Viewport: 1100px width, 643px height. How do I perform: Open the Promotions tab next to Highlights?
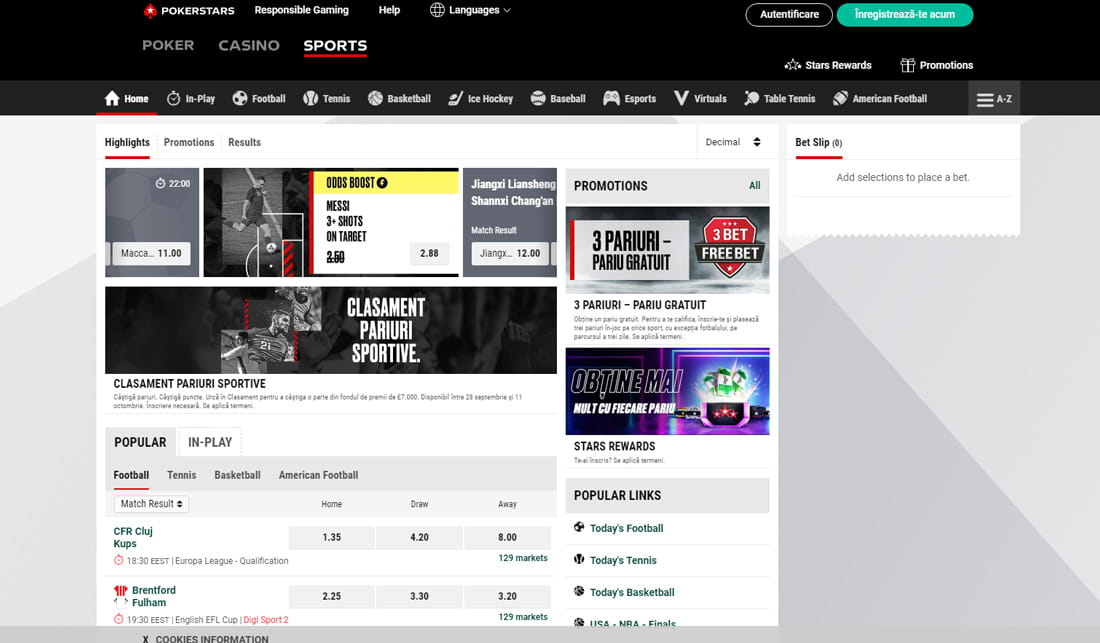(189, 142)
